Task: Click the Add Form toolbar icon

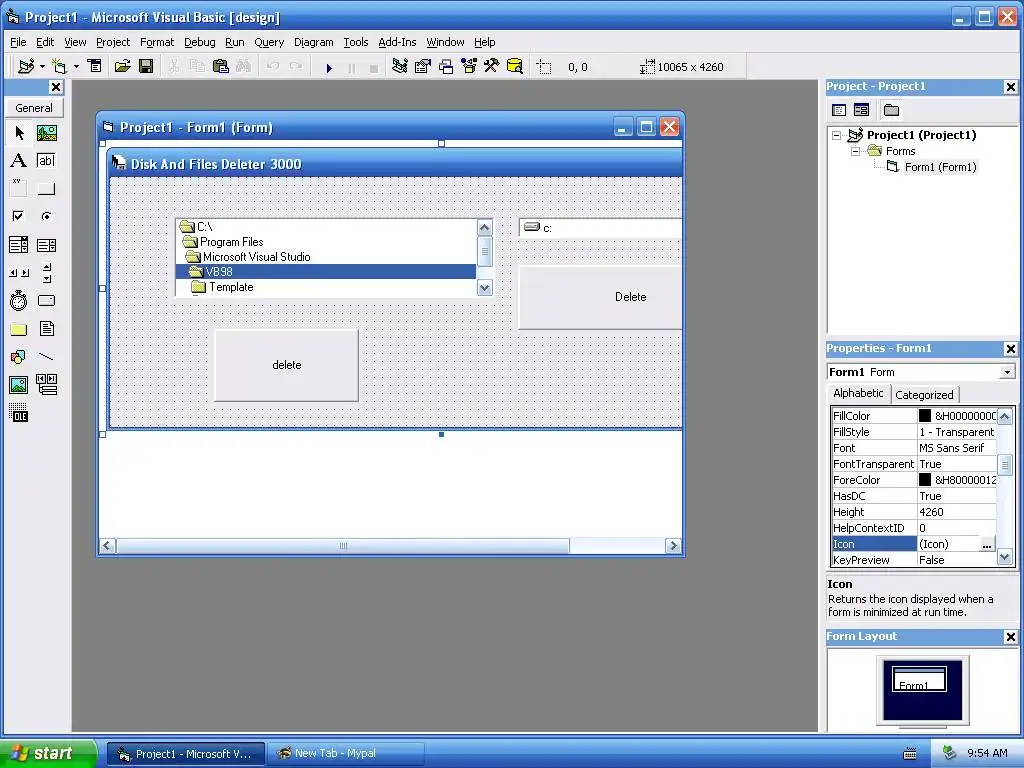Action: 59,67
